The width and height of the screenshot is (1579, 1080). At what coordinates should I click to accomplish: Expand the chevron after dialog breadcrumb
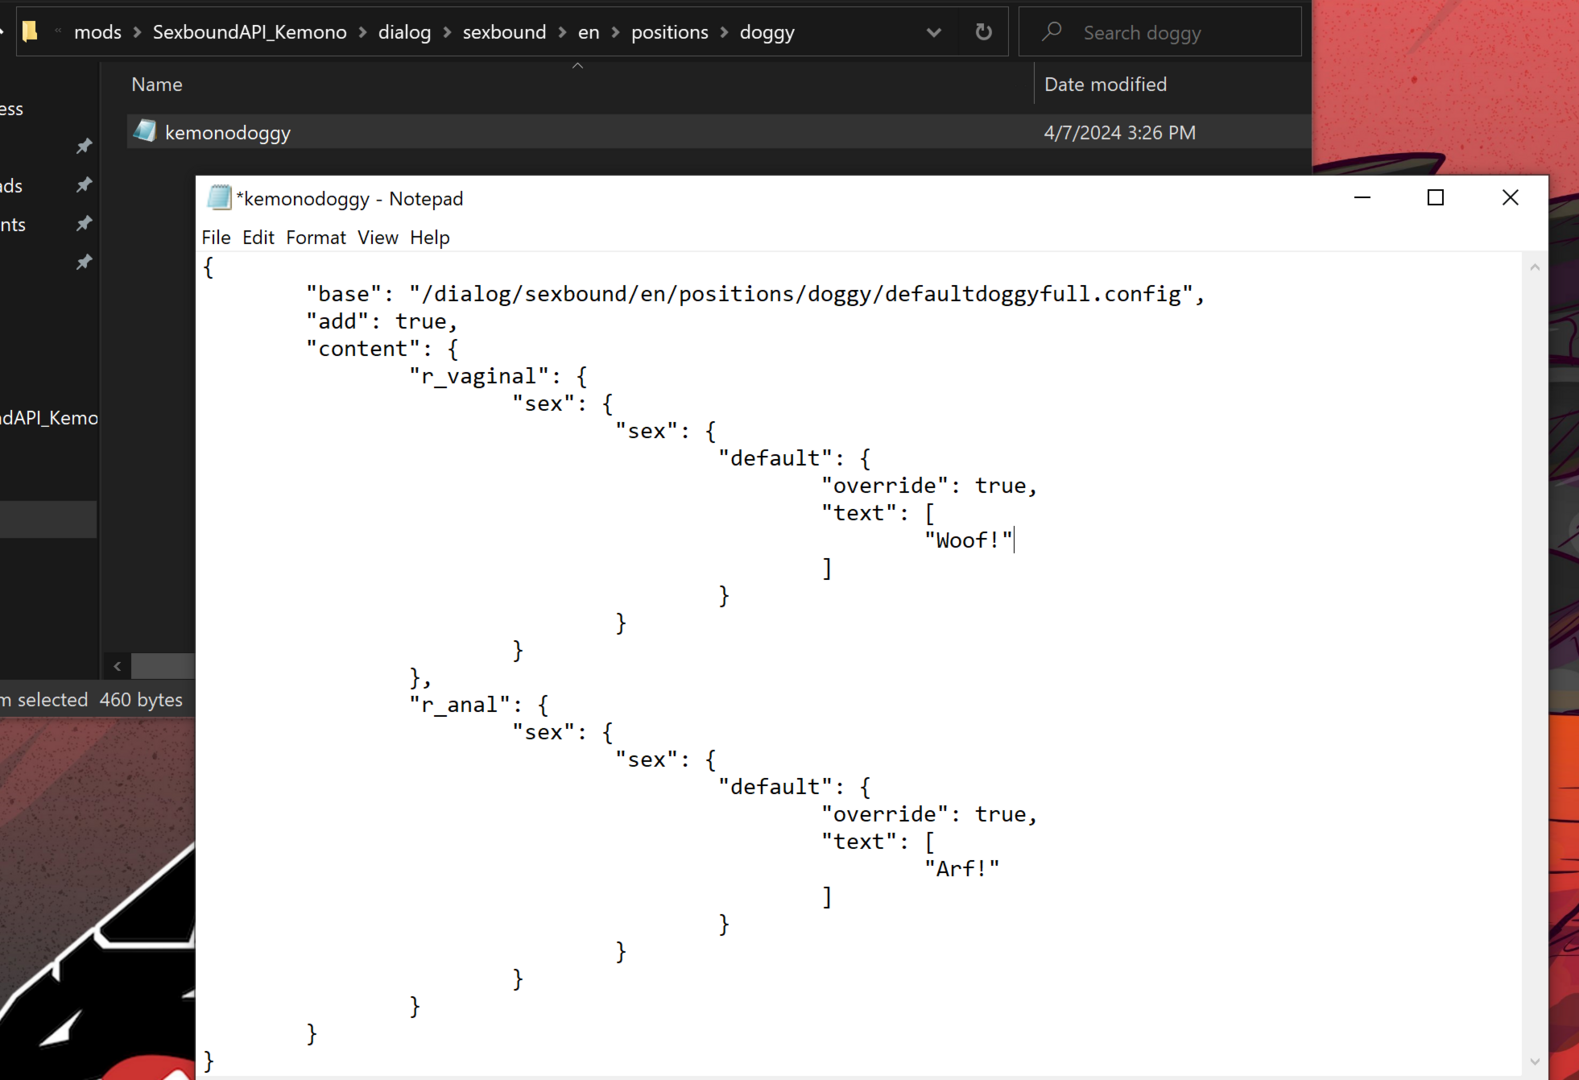click(x=447, y=32)
